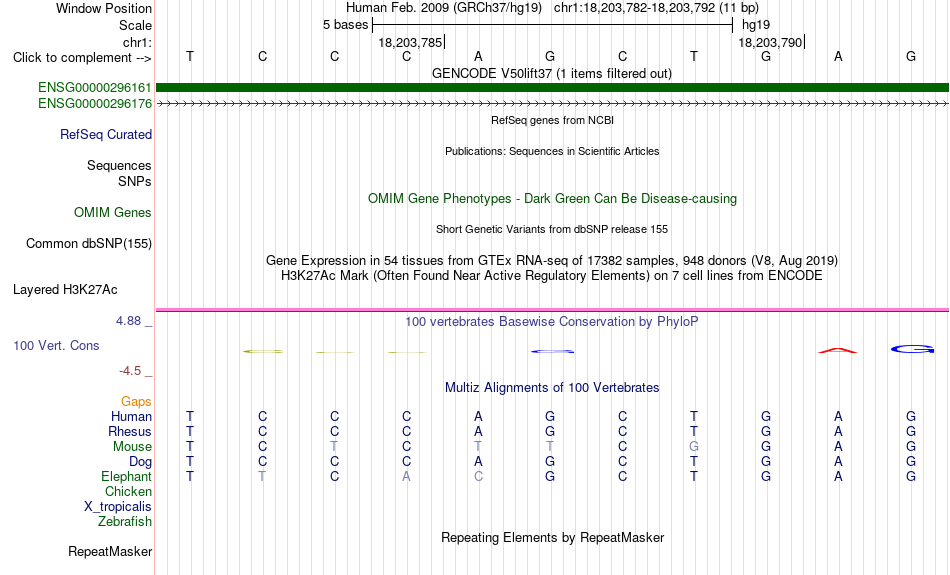Click the 'Dog' alignment row label
This screenshot has width=950, height=575.
pyautogui.click(x=141, y=462)
